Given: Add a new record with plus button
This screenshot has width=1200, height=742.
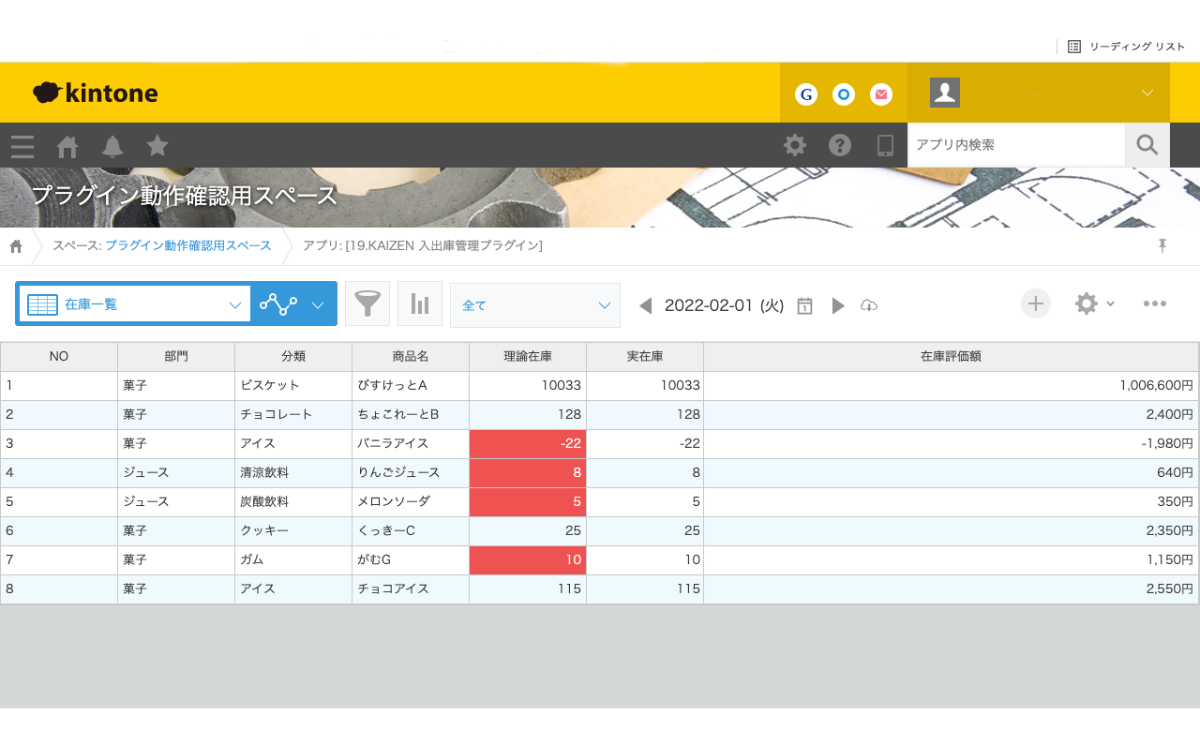Looking at the screenshot, I should (x=1035, y=304).
